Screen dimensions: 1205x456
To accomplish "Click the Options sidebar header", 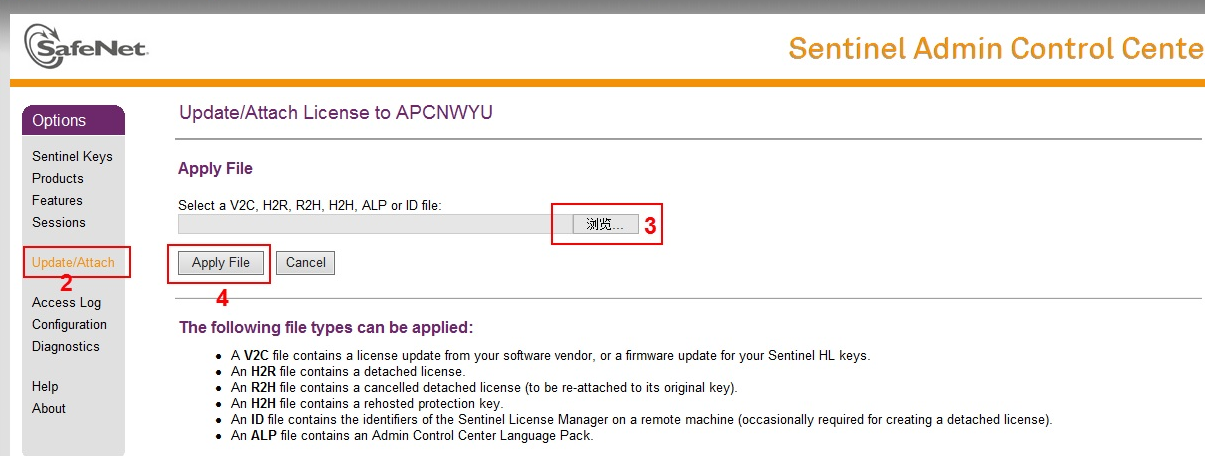I will click(x=73, y=120).
